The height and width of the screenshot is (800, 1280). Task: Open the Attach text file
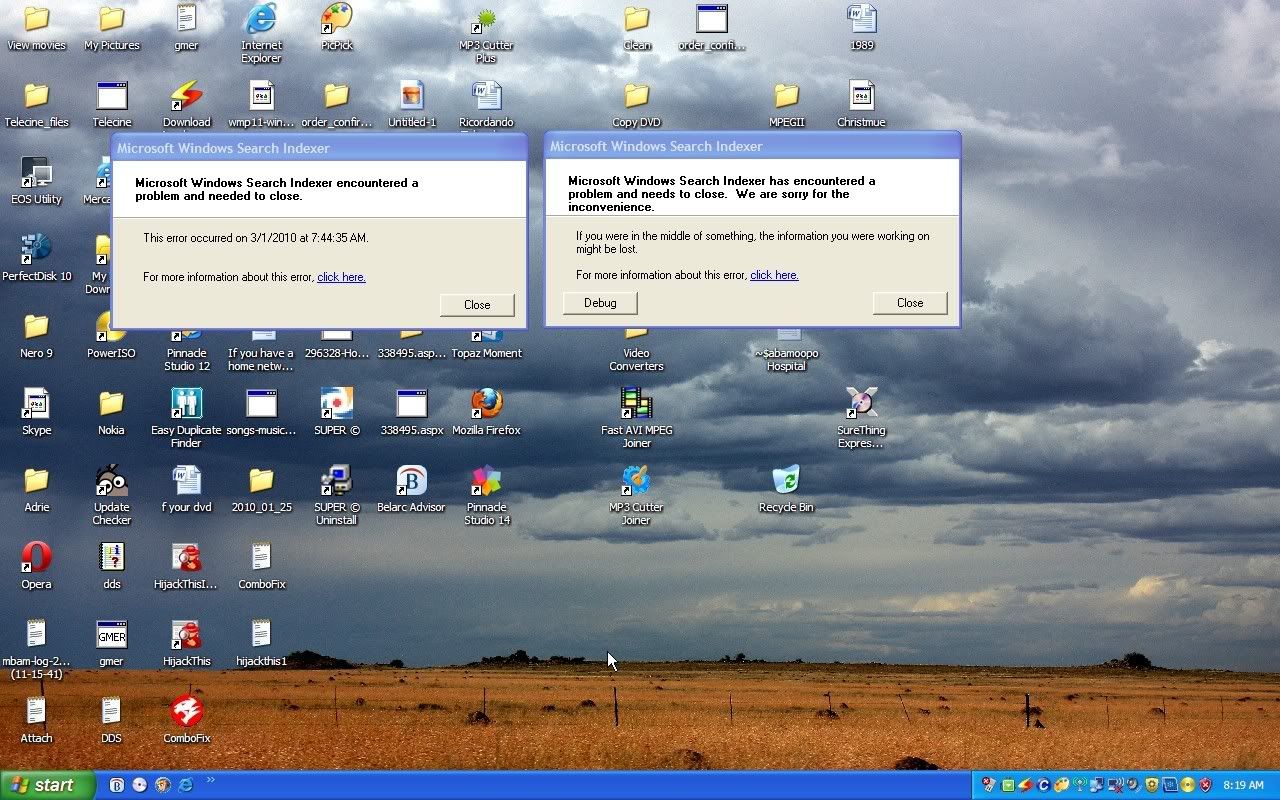(x=36, y=720)
